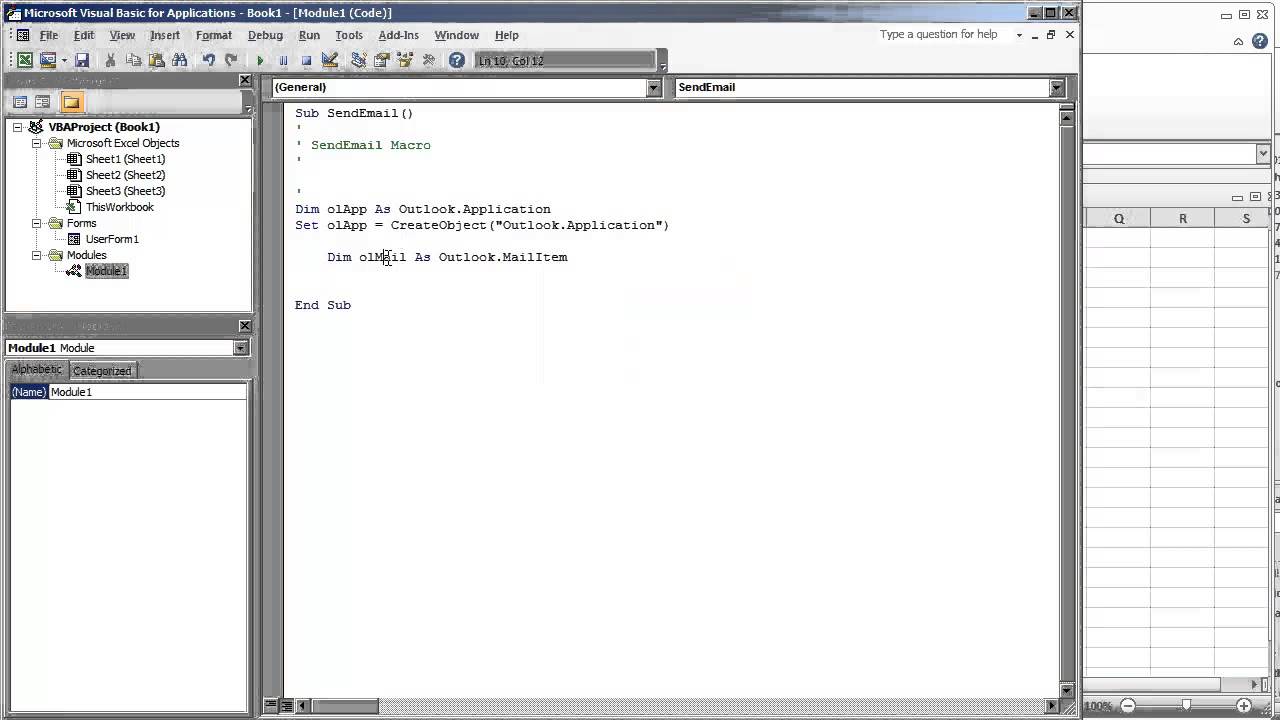Click column R header in Excel window
This screenshot has width=1280, height=720.
coord(1182,219)
